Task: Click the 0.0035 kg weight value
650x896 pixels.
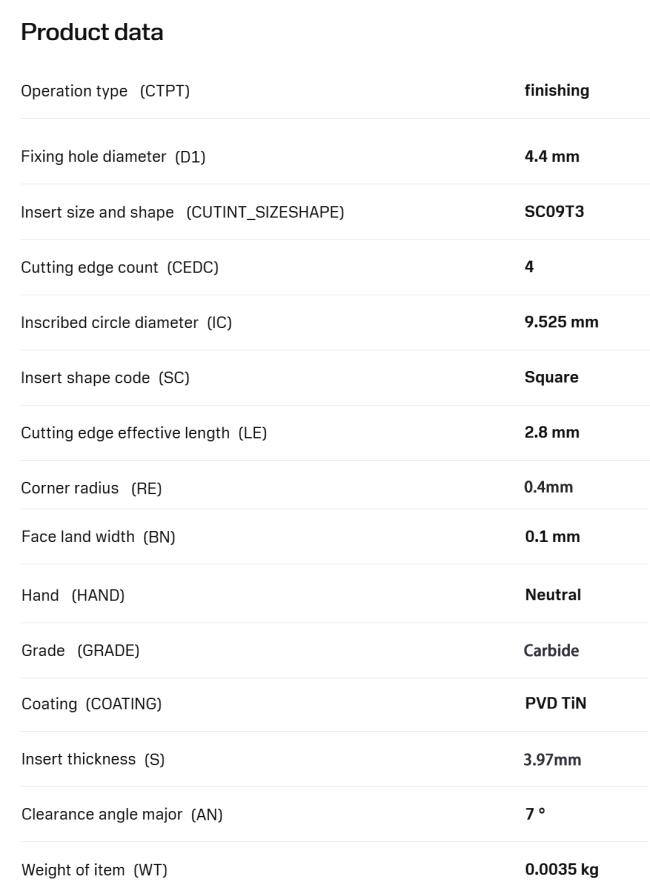Action: (x=562, y=869)
